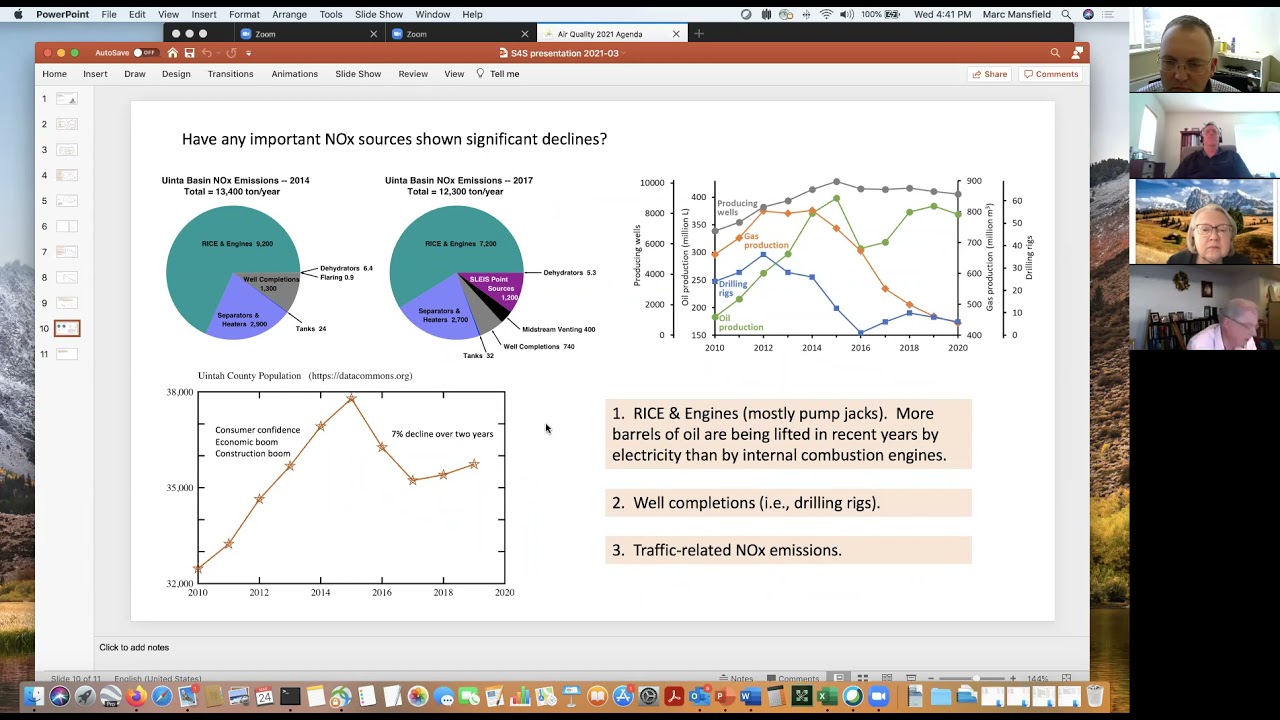Open the Draw ribbon tab
Screen dimensions: 1280x720
(135, 74)
